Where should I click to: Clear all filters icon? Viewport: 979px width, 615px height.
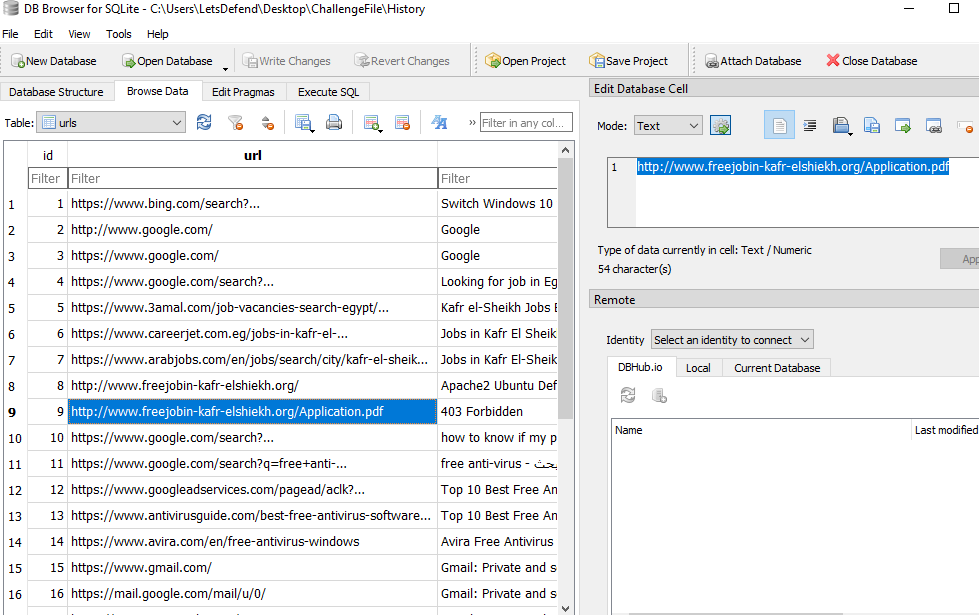(235, 123)
